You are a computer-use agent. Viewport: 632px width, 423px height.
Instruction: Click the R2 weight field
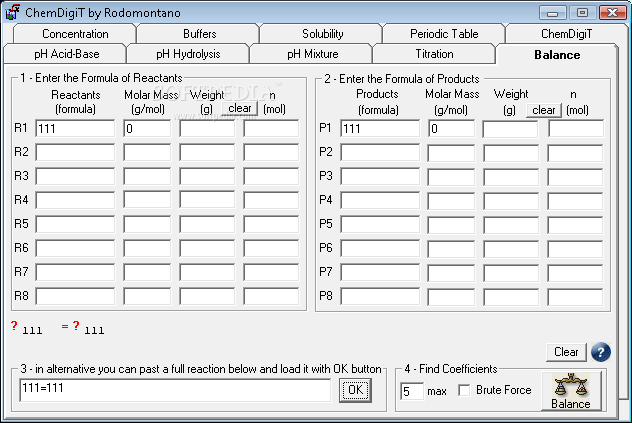[207, 152]
